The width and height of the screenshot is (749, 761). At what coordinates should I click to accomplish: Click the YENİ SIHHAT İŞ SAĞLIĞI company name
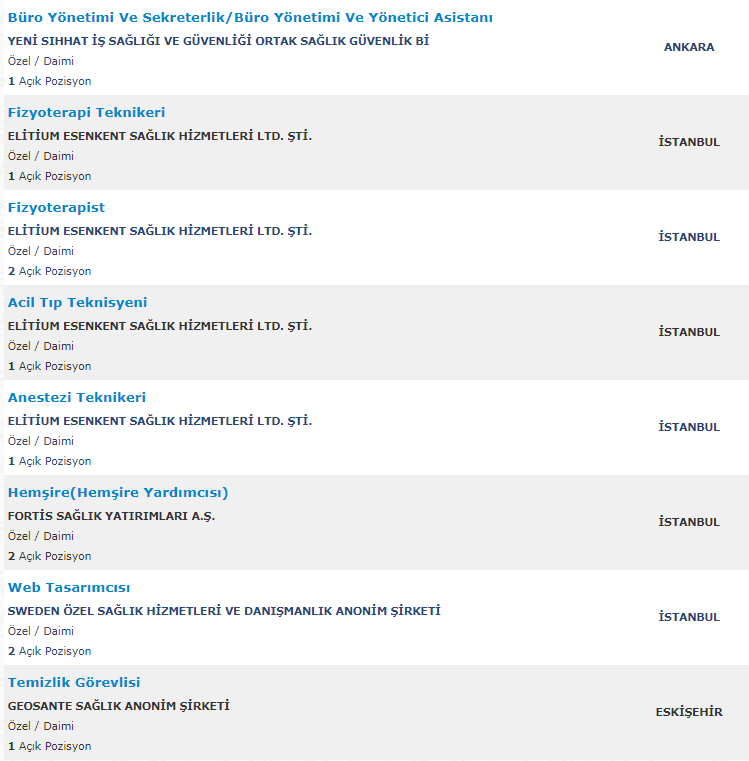click(x=218, y=41)
